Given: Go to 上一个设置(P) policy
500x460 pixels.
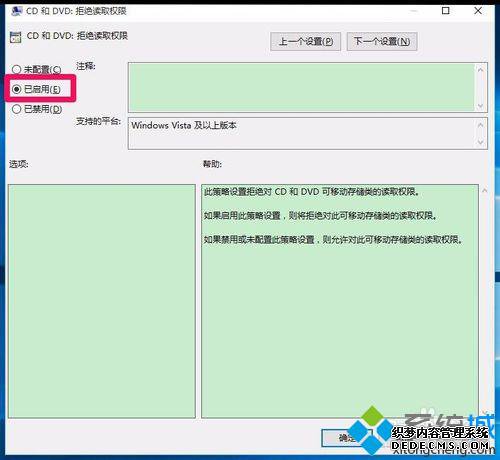Looking at the screenshot, I should (x=306, y=41).
